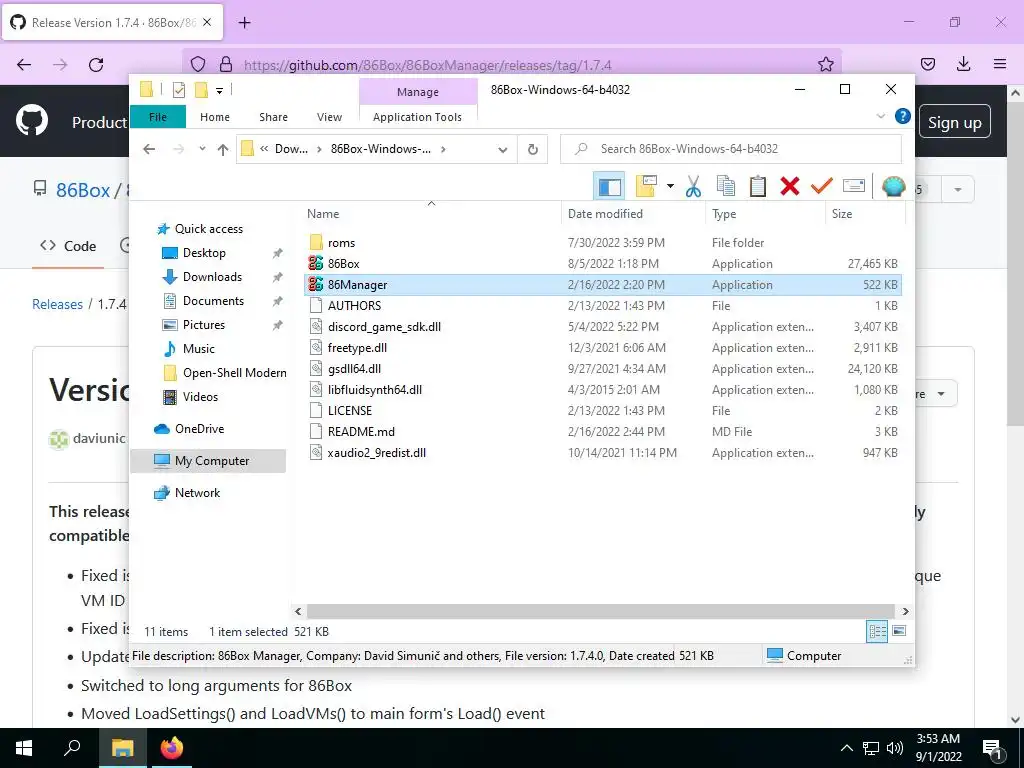Select My Computer in navigation pane
Screen dimensions: 1024x768
point(208,461)
